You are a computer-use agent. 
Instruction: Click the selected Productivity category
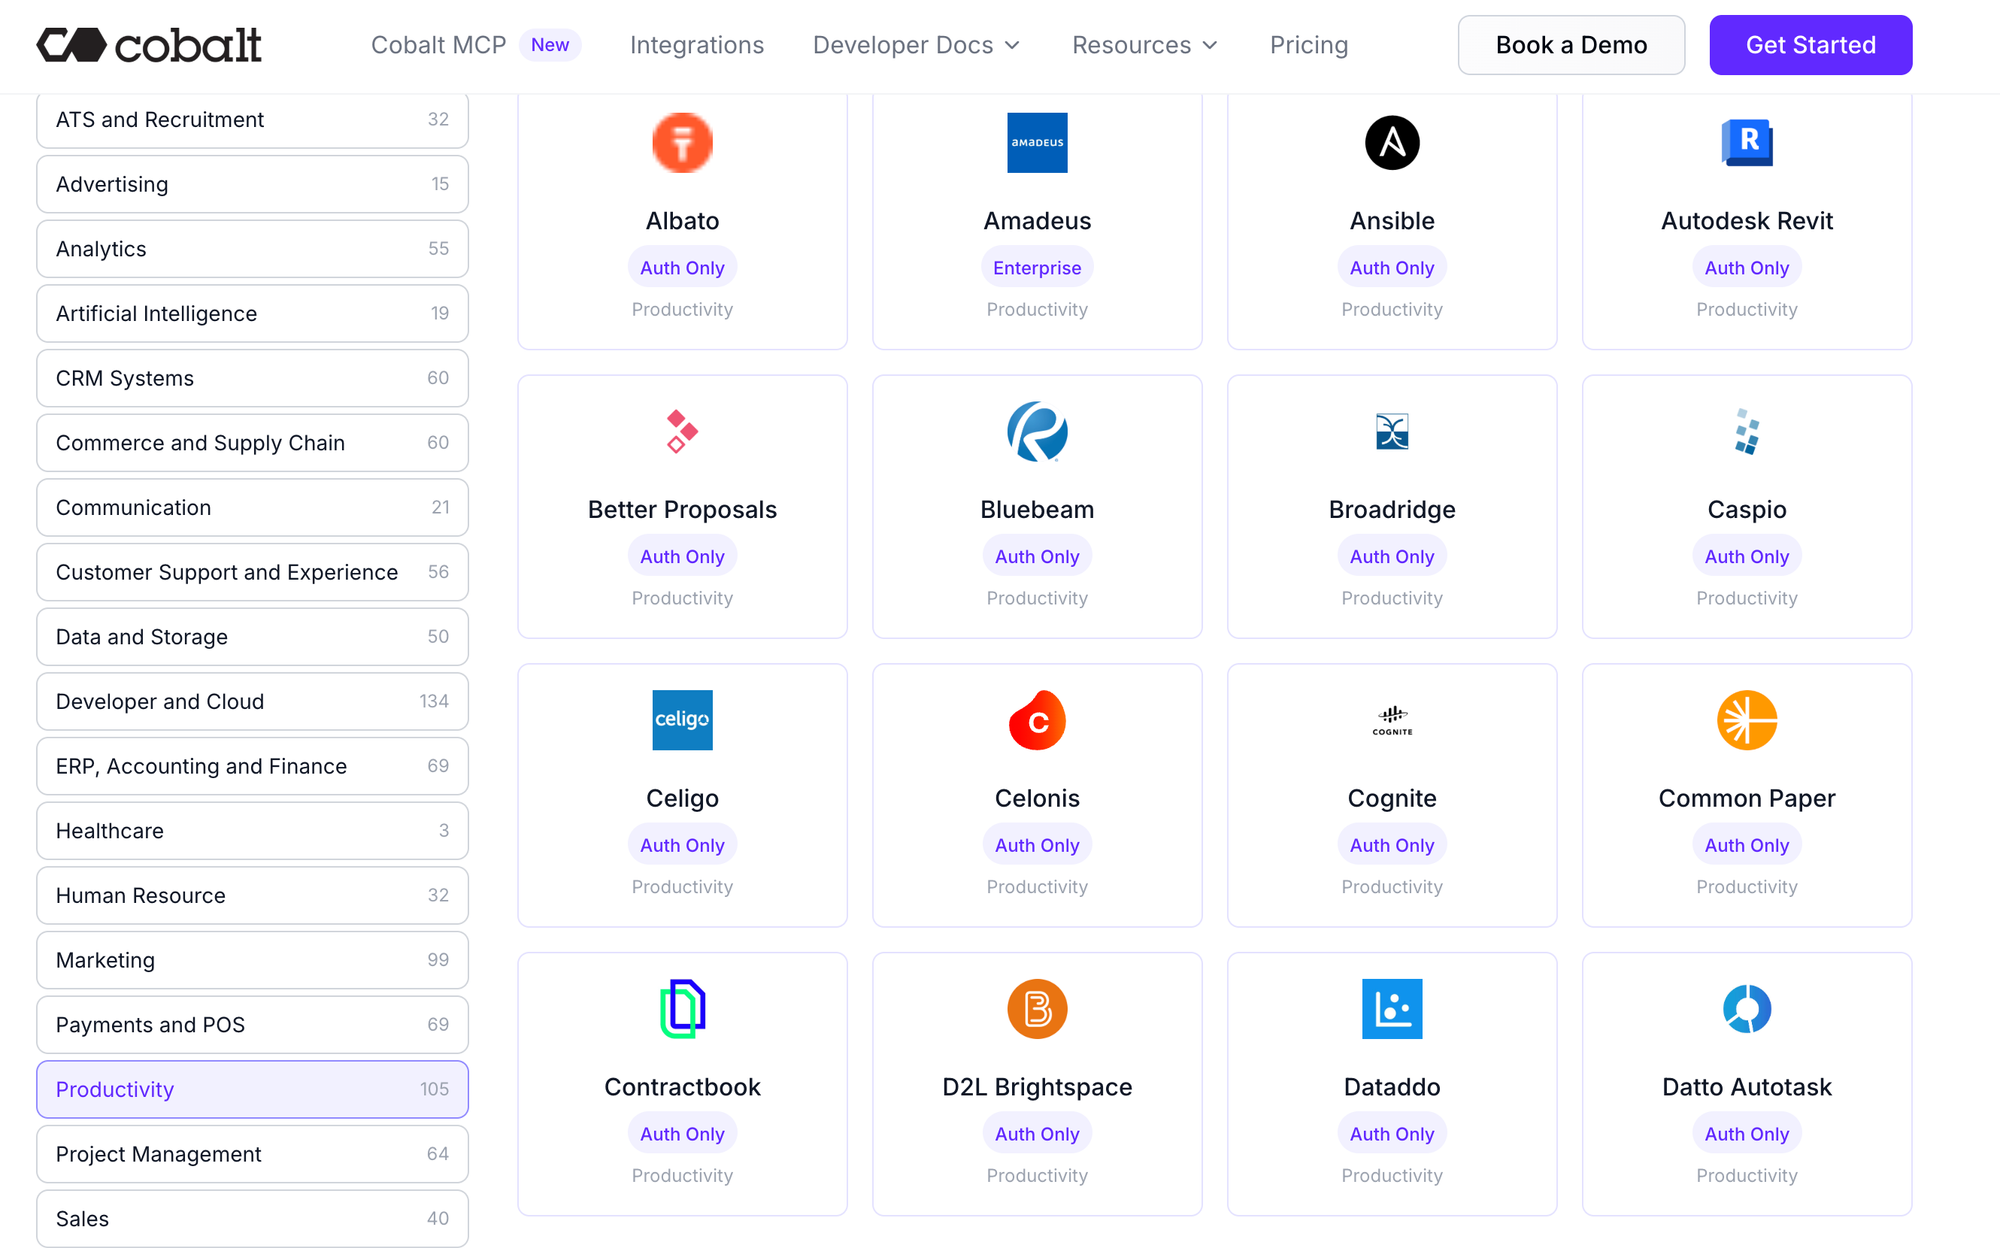click(252, 1090)
